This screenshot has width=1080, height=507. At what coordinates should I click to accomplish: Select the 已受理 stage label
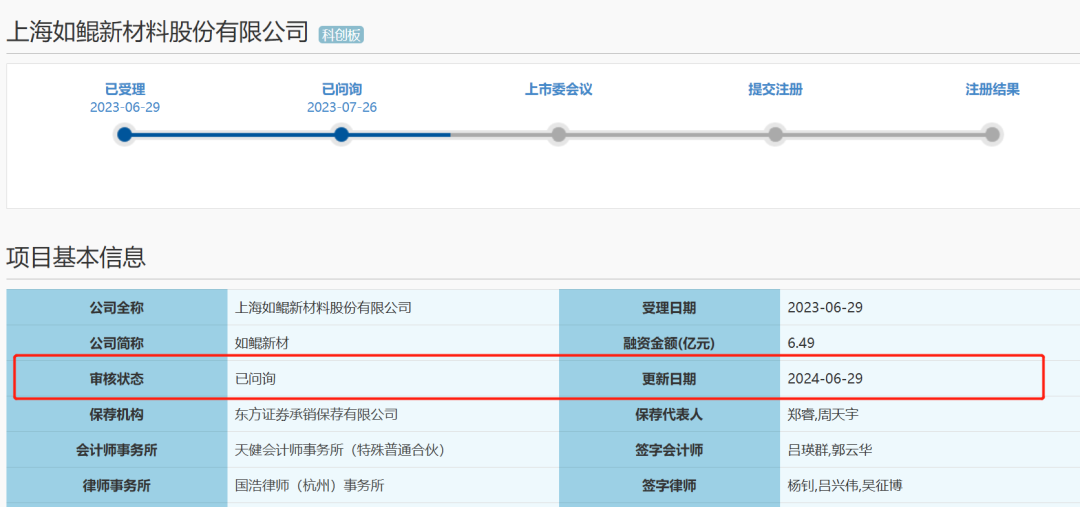coord(125,90)
